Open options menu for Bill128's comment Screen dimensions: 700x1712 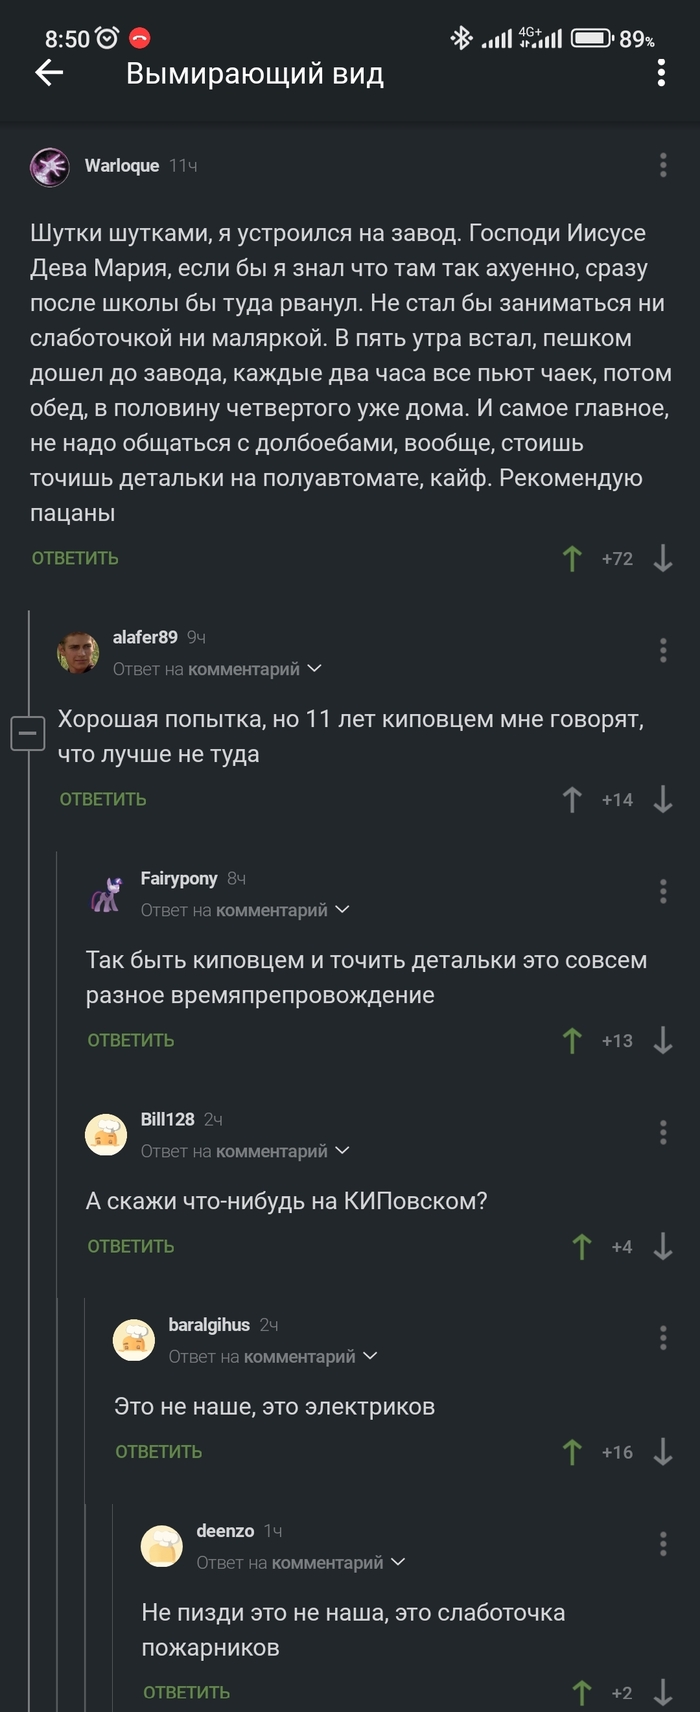[x=662, y=1132]
